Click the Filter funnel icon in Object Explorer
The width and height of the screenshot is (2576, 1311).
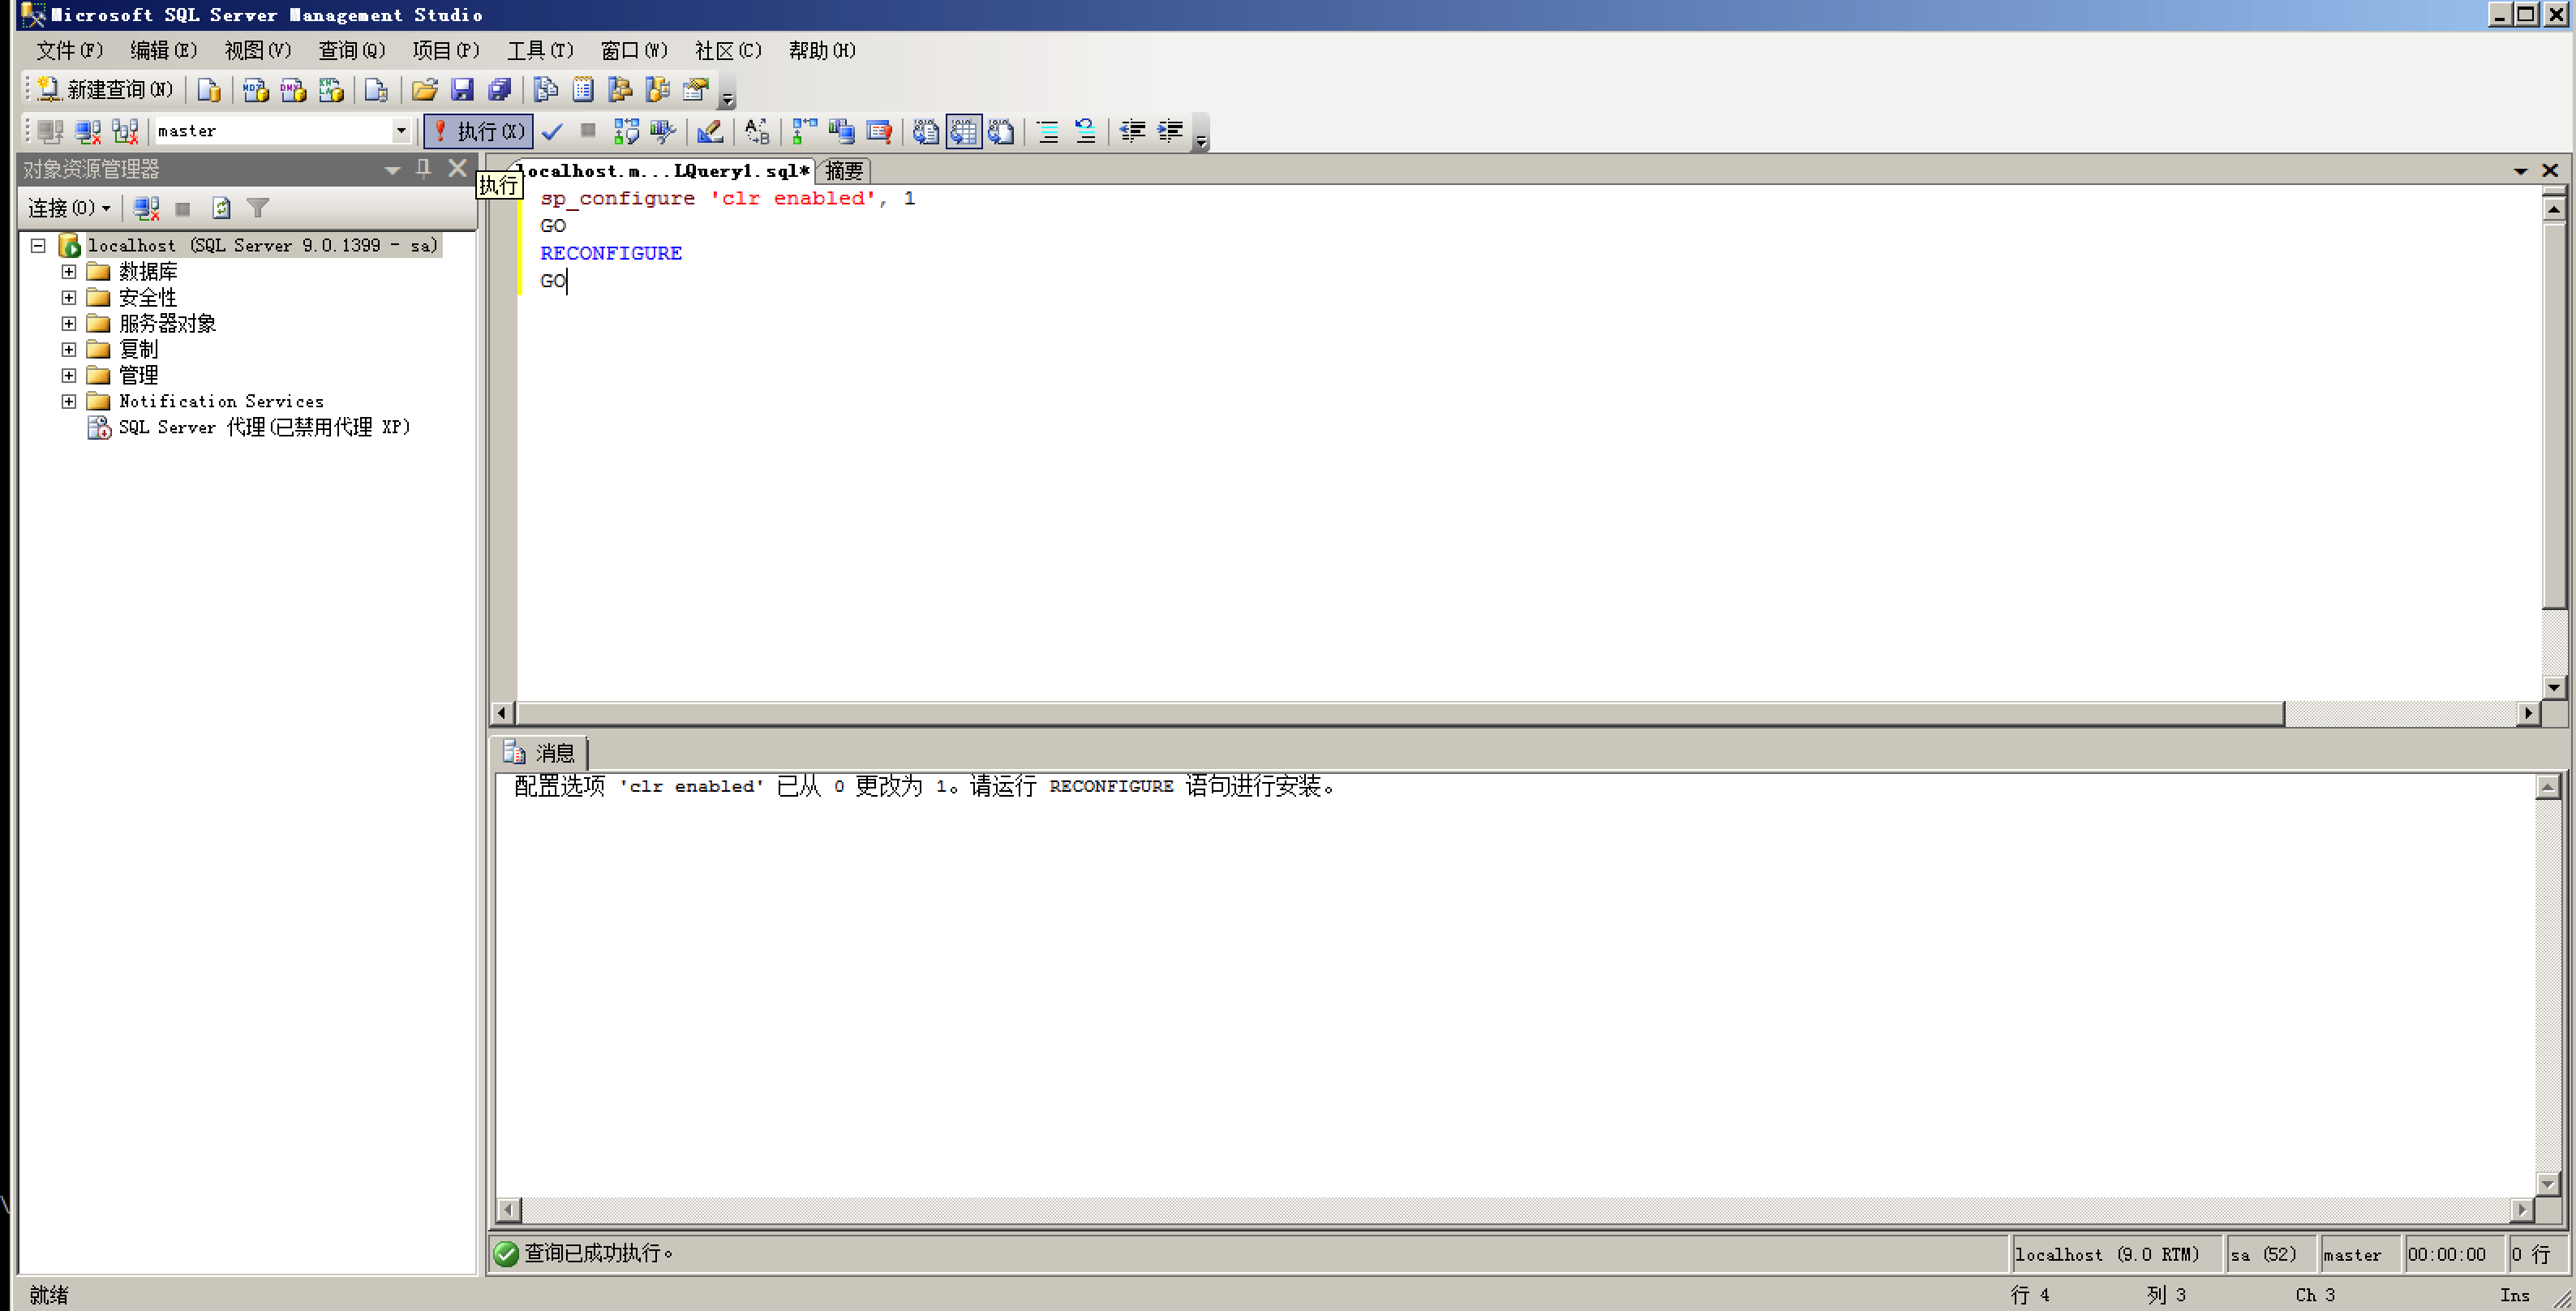click(258, 208)
